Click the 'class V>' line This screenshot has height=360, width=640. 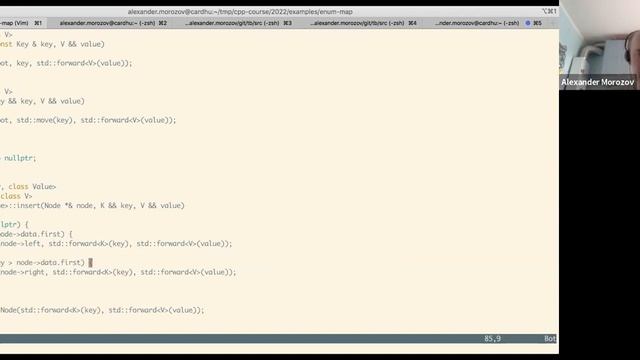[16, 196]
